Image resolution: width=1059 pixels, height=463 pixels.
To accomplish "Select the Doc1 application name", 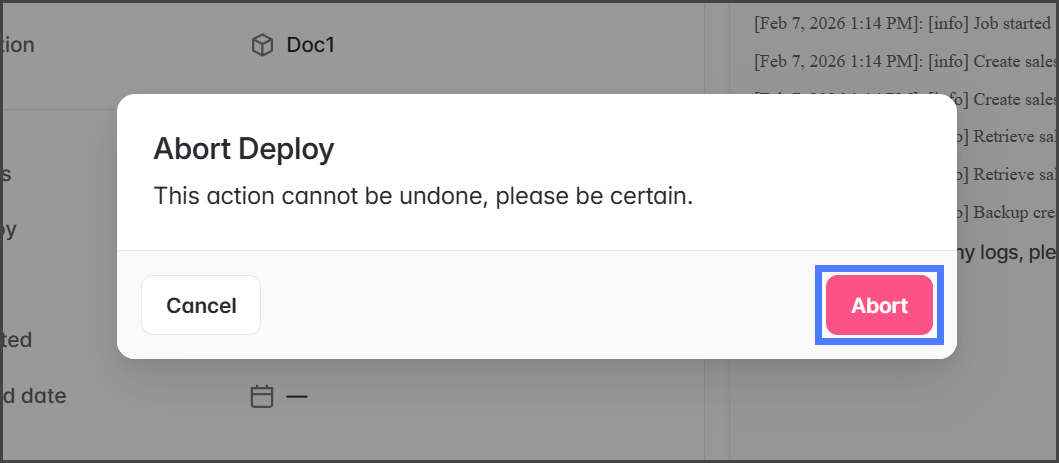I will pos(310,45).
